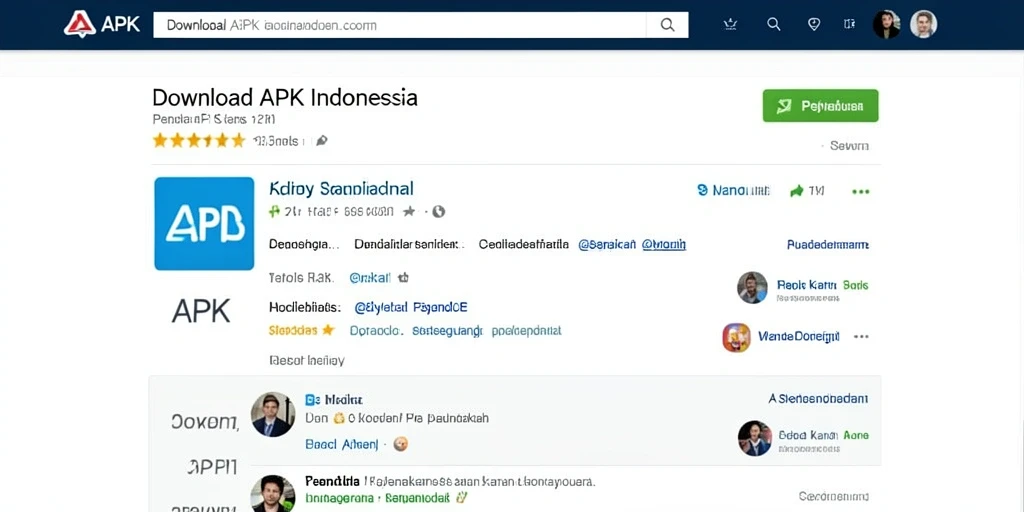Open the Kdroy Scanoliadnal app title
Viewport: 1024px width, 512px height.
tap(341, 189)
